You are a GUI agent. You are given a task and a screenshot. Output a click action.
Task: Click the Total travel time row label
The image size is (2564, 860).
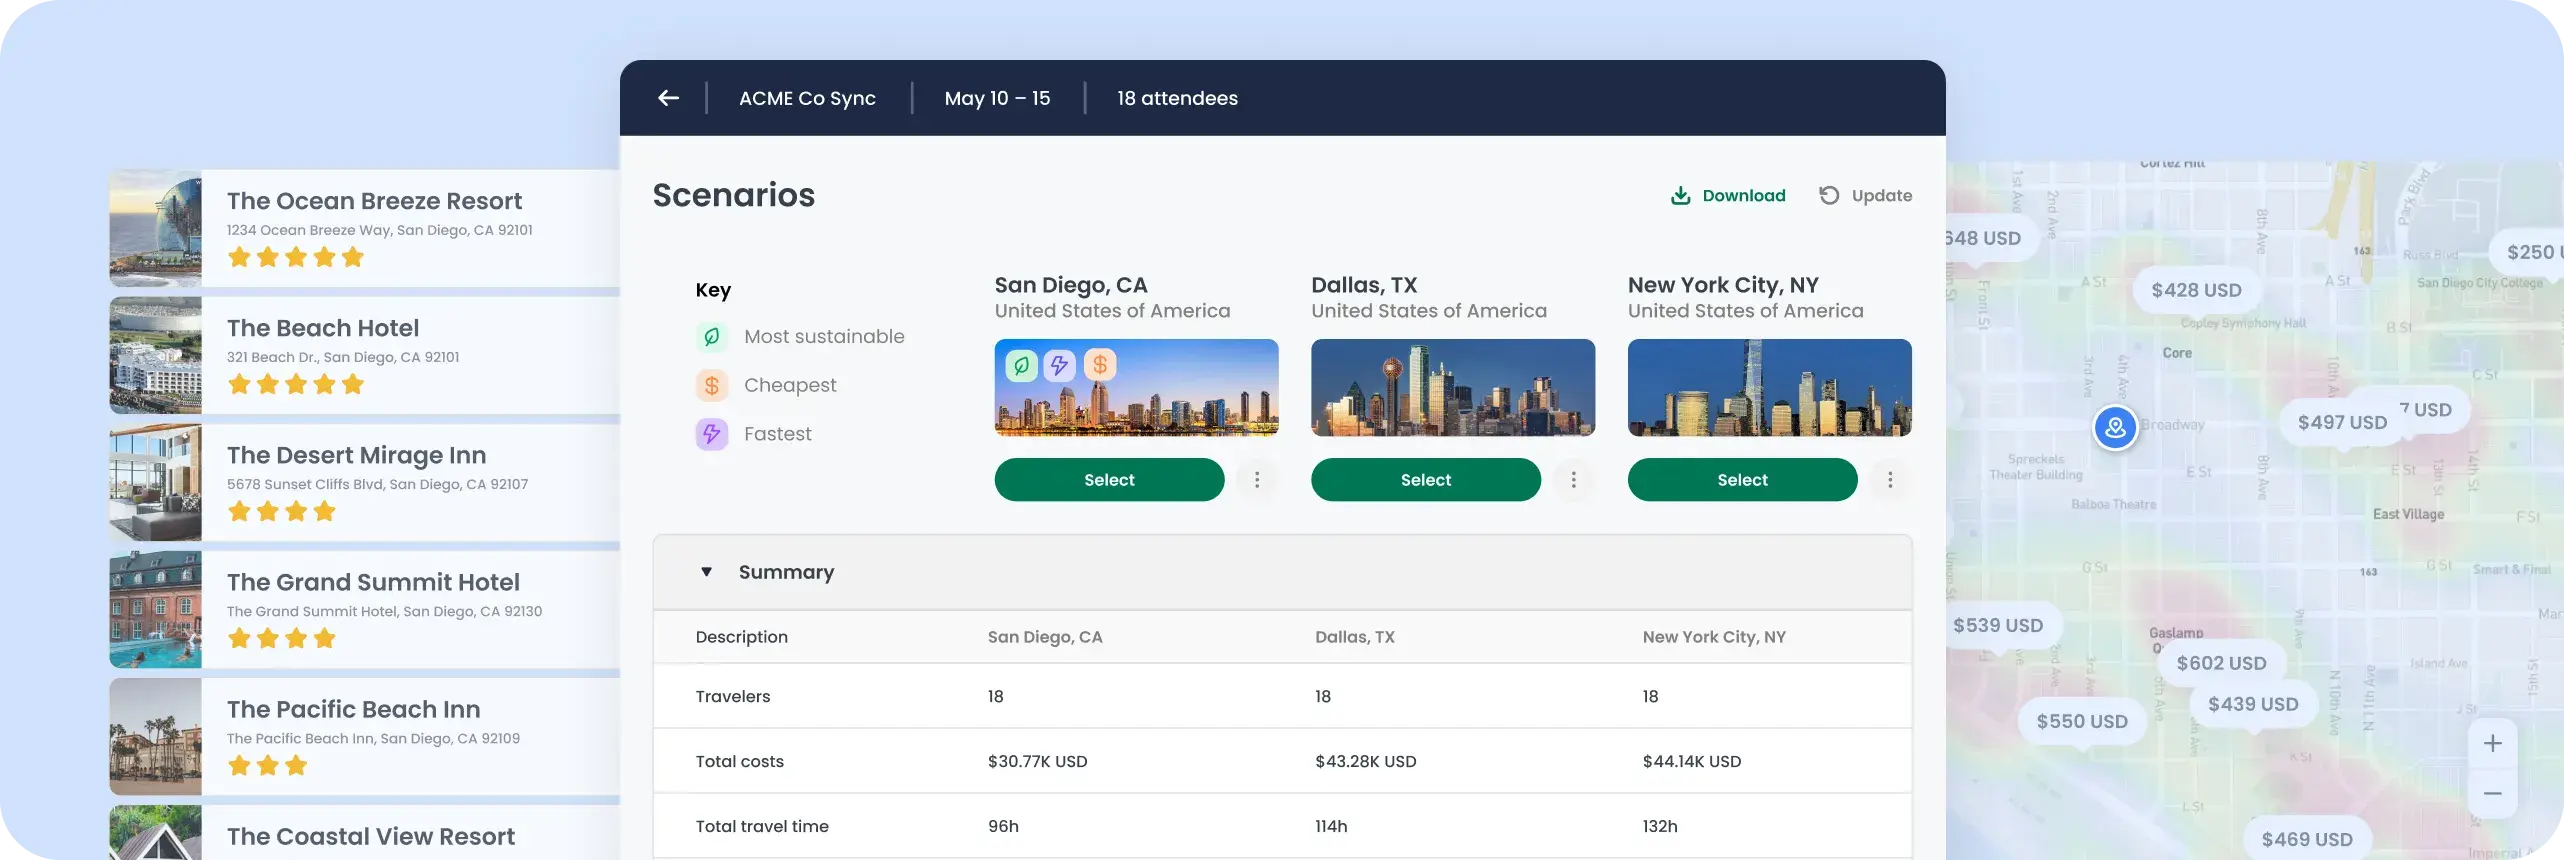point(762,826)
